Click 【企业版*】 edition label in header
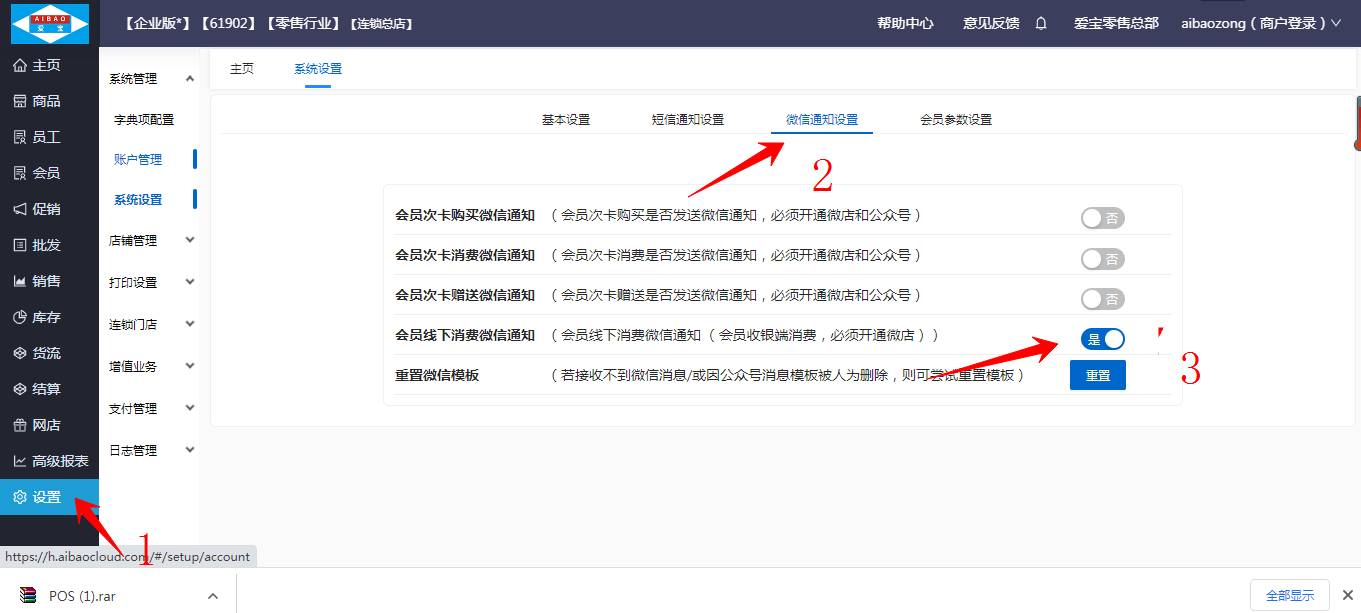Image resolution: width=1361 pixels, height=613 pixels. coord(157,23)
